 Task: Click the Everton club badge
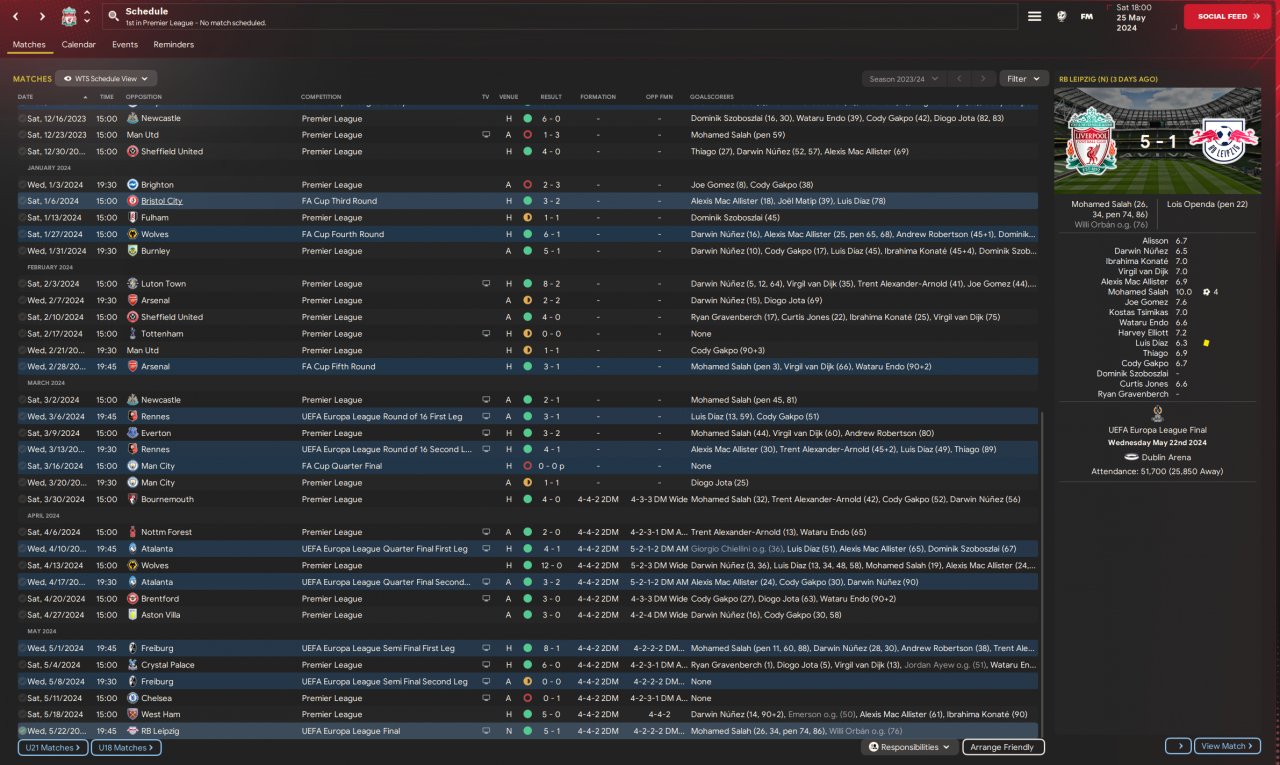132,433
